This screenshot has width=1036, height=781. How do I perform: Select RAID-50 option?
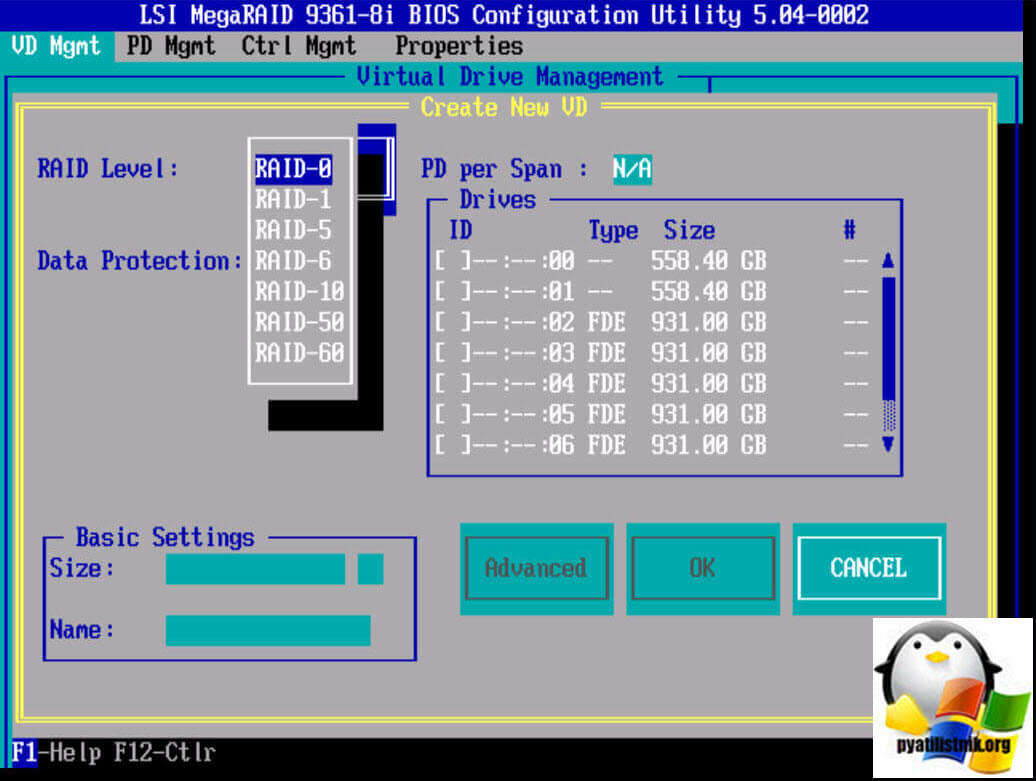pyautogui.click(x=300, y=322)
